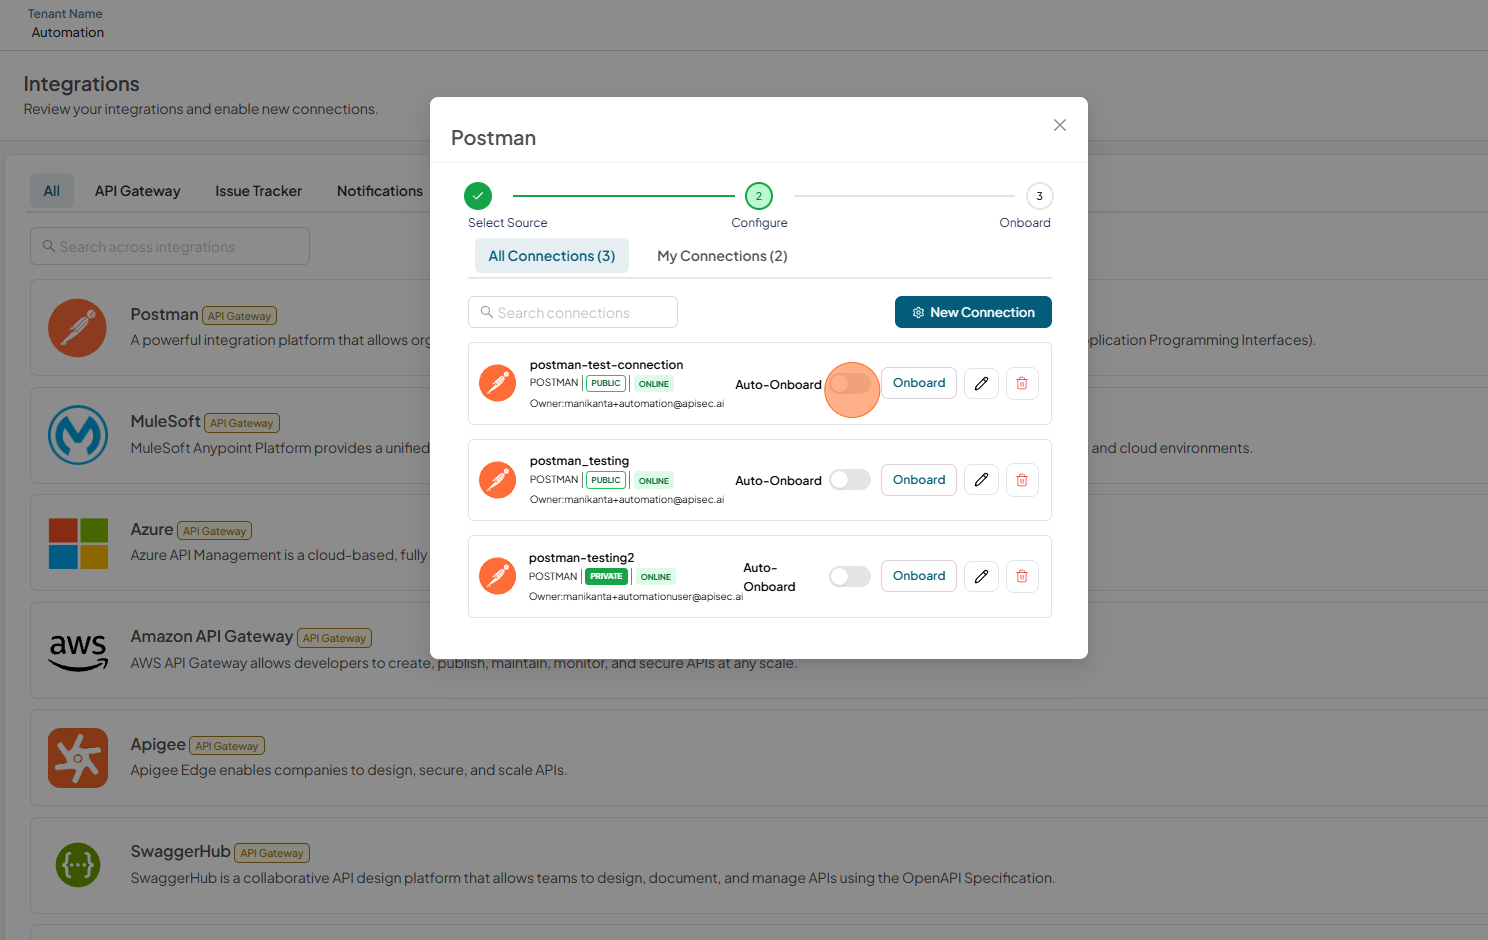
Task: Click the postman-test-connection Postman logo
Action: tap(497, 383)
